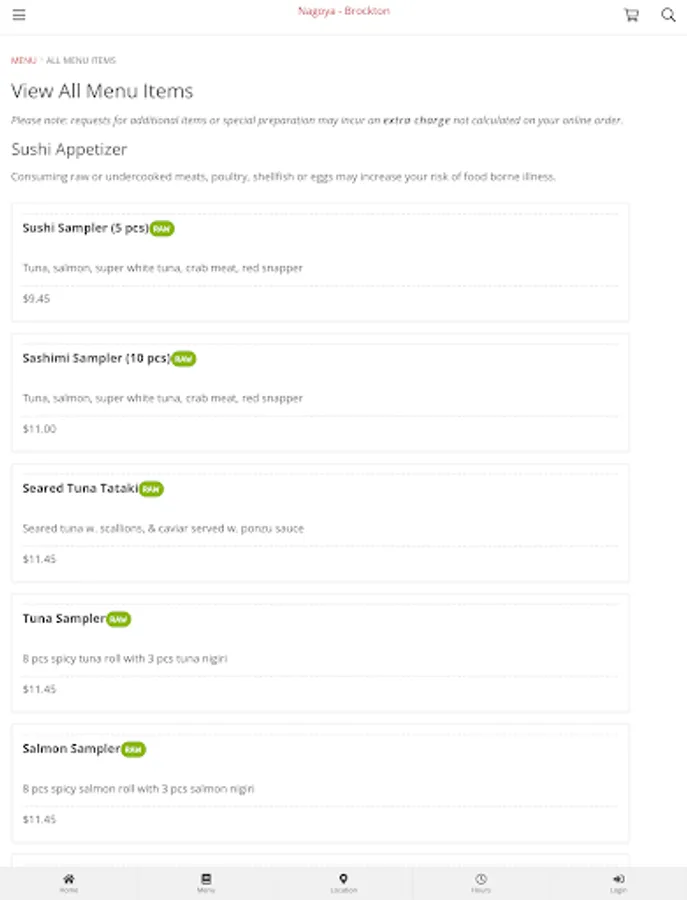Choose the Tuna Sampler item
The height and width of the screenshot is (900, 687).
click(x=63, y=619)
